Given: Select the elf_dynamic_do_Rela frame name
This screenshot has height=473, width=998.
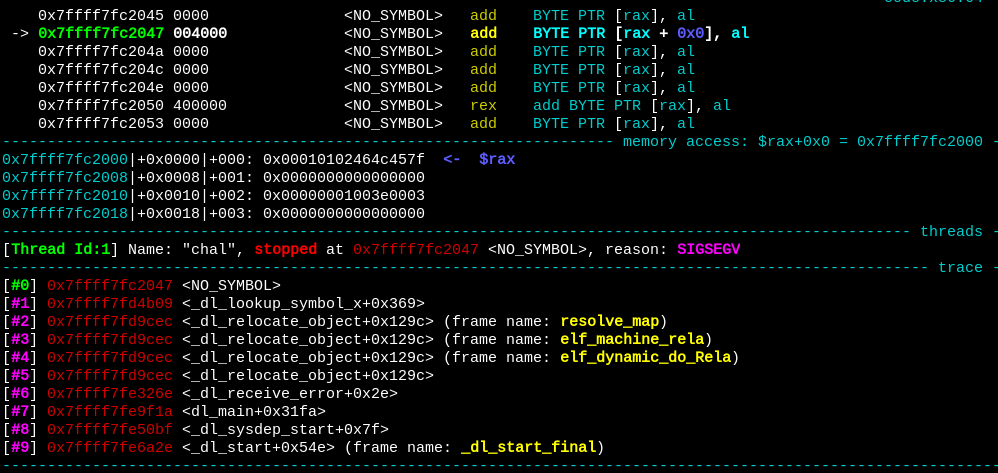Looking at the screenshot, I should (645, 358).
